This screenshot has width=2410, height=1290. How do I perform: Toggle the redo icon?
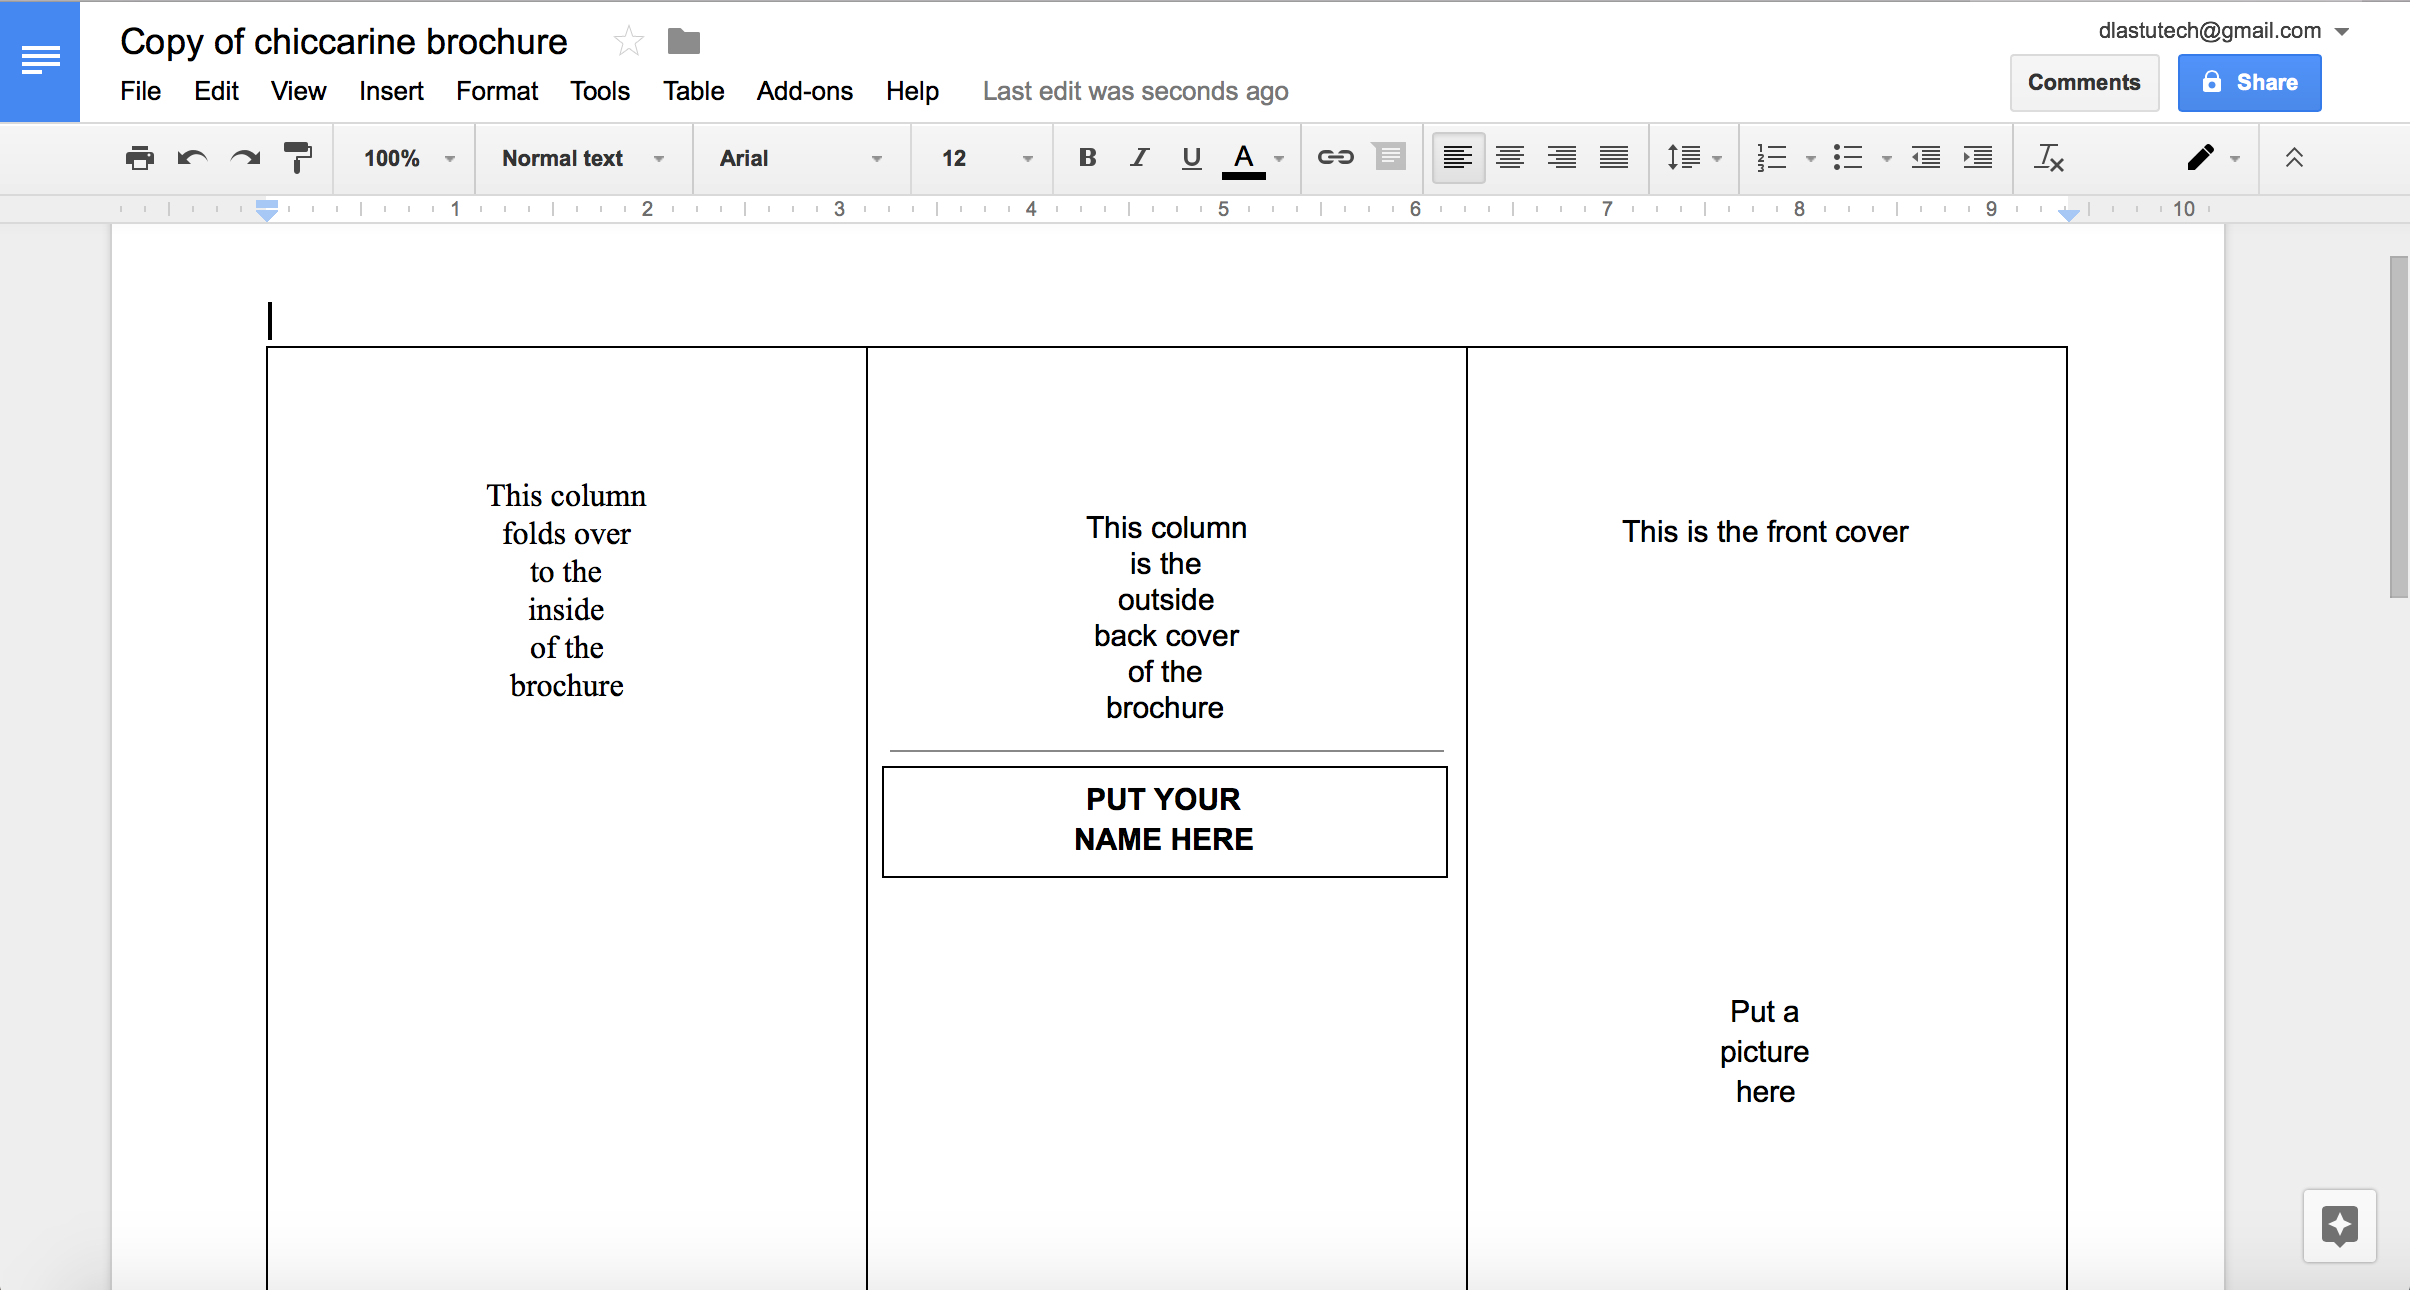(x=247, y=158)
